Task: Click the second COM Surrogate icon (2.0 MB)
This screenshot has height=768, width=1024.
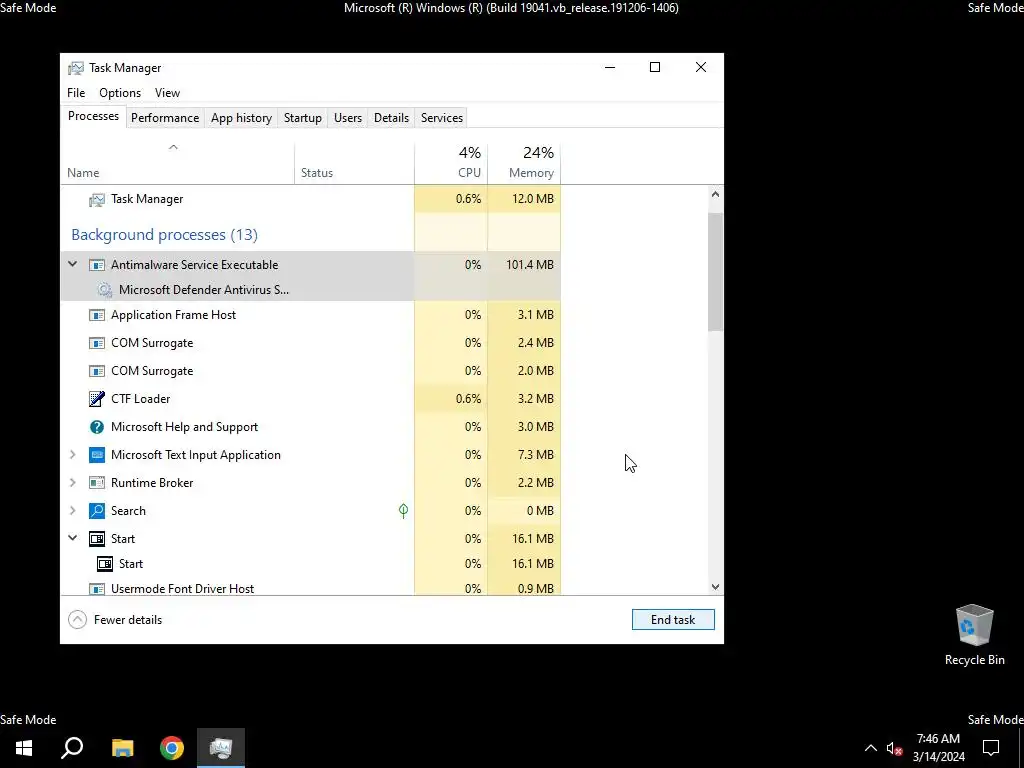Action: point(97,371)
